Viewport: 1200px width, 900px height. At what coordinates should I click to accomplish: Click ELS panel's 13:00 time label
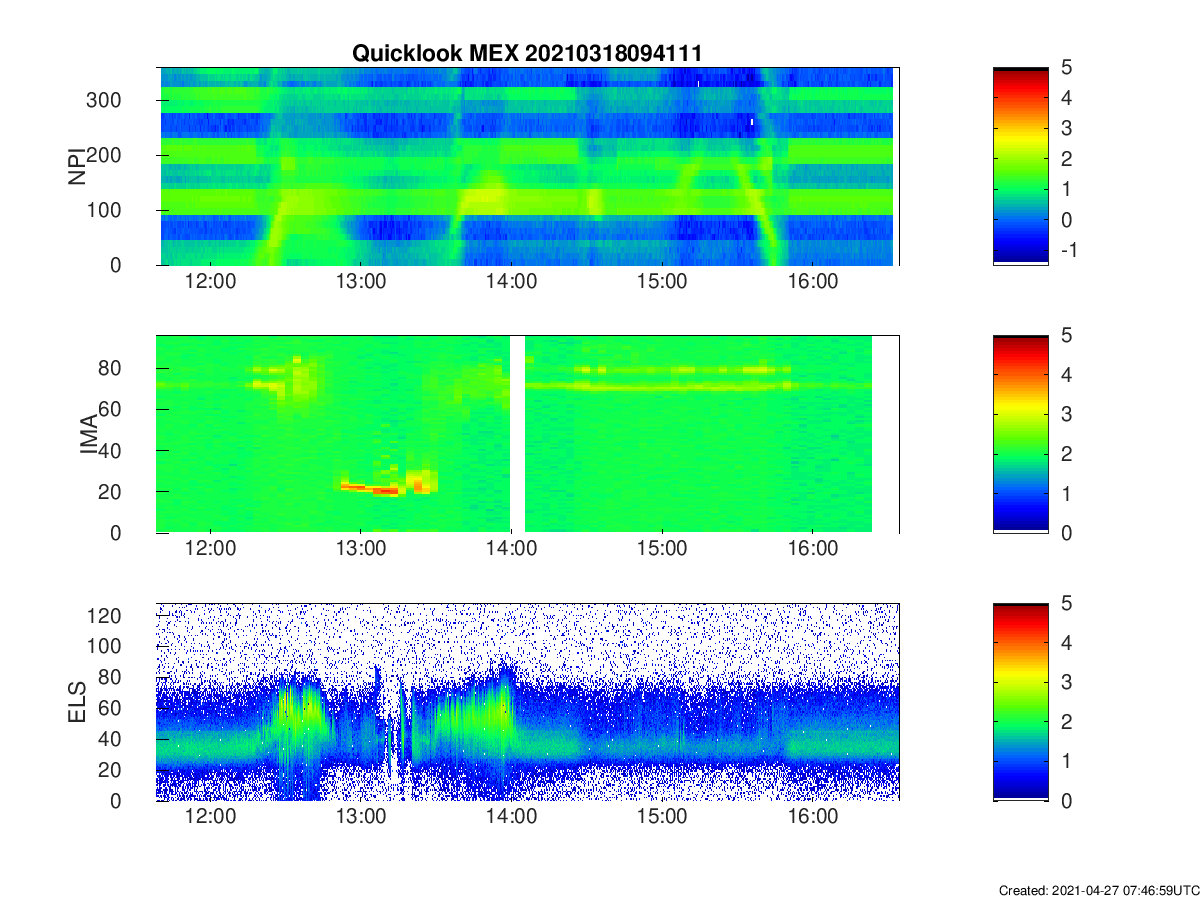[x=361, y=819]
